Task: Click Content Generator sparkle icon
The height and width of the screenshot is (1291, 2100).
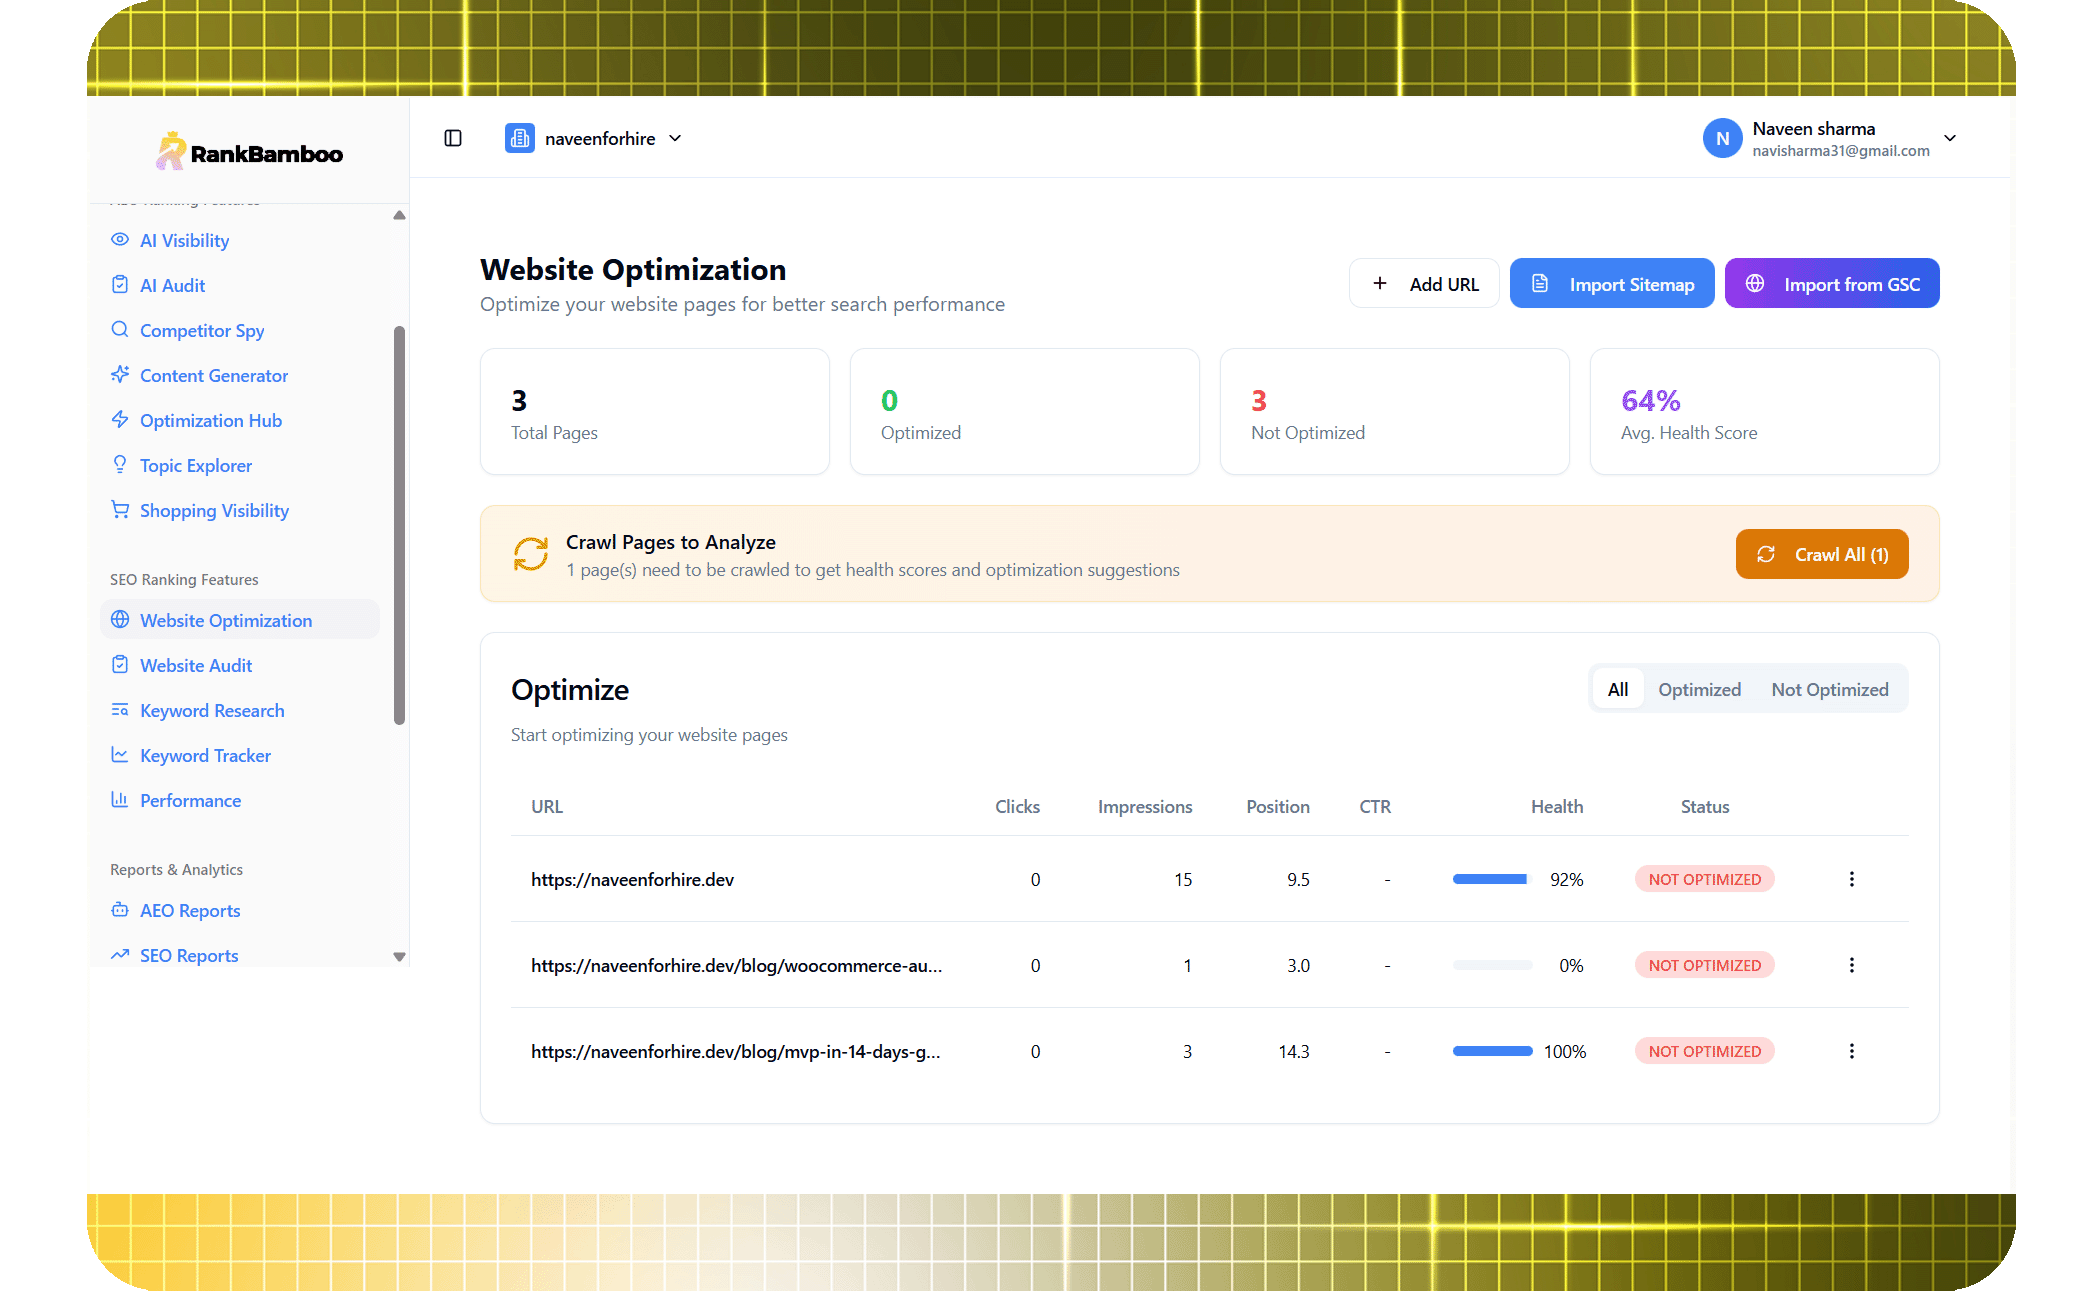Action: pyautogui.click(x=120, y=375)
